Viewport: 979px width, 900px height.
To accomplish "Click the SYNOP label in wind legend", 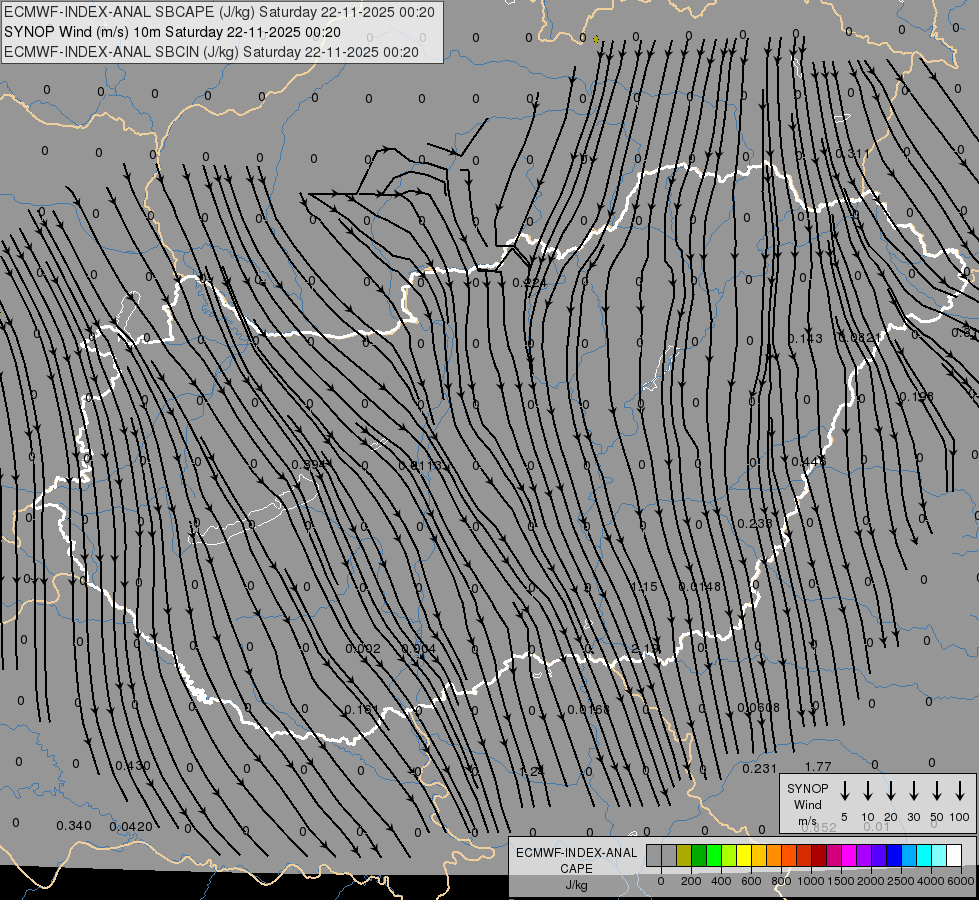I will click(807, 788).
